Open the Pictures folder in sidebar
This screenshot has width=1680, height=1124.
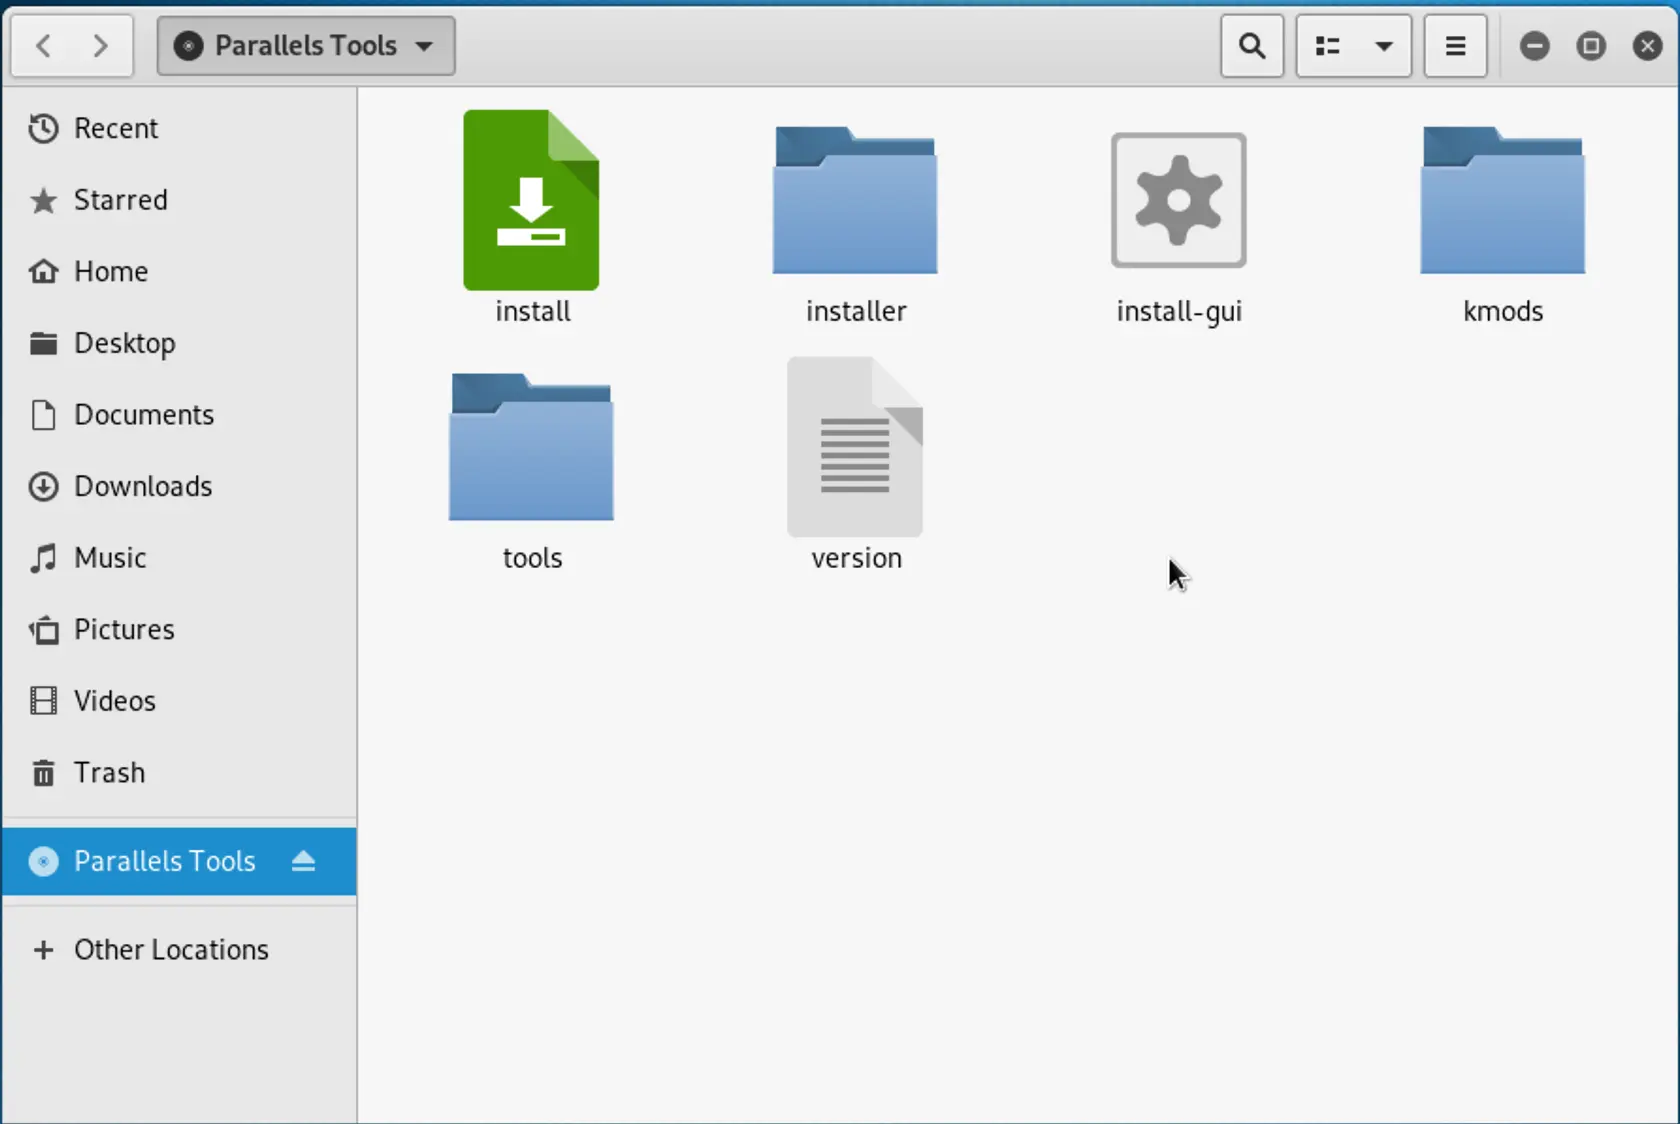[x=179, y=629]
